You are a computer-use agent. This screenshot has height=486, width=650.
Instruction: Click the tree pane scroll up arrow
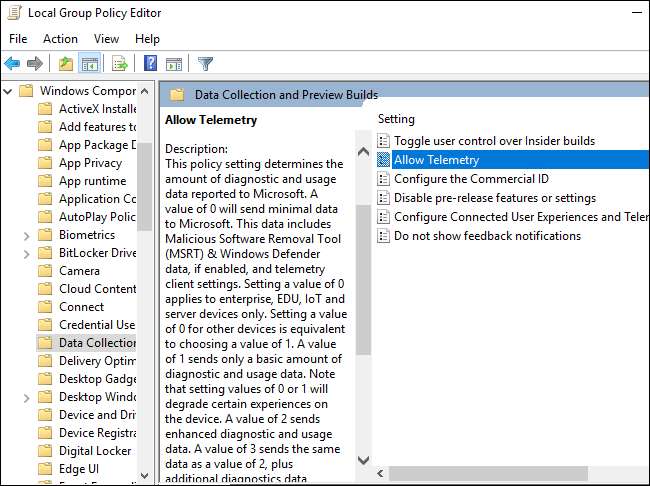[x=145, y=91]
